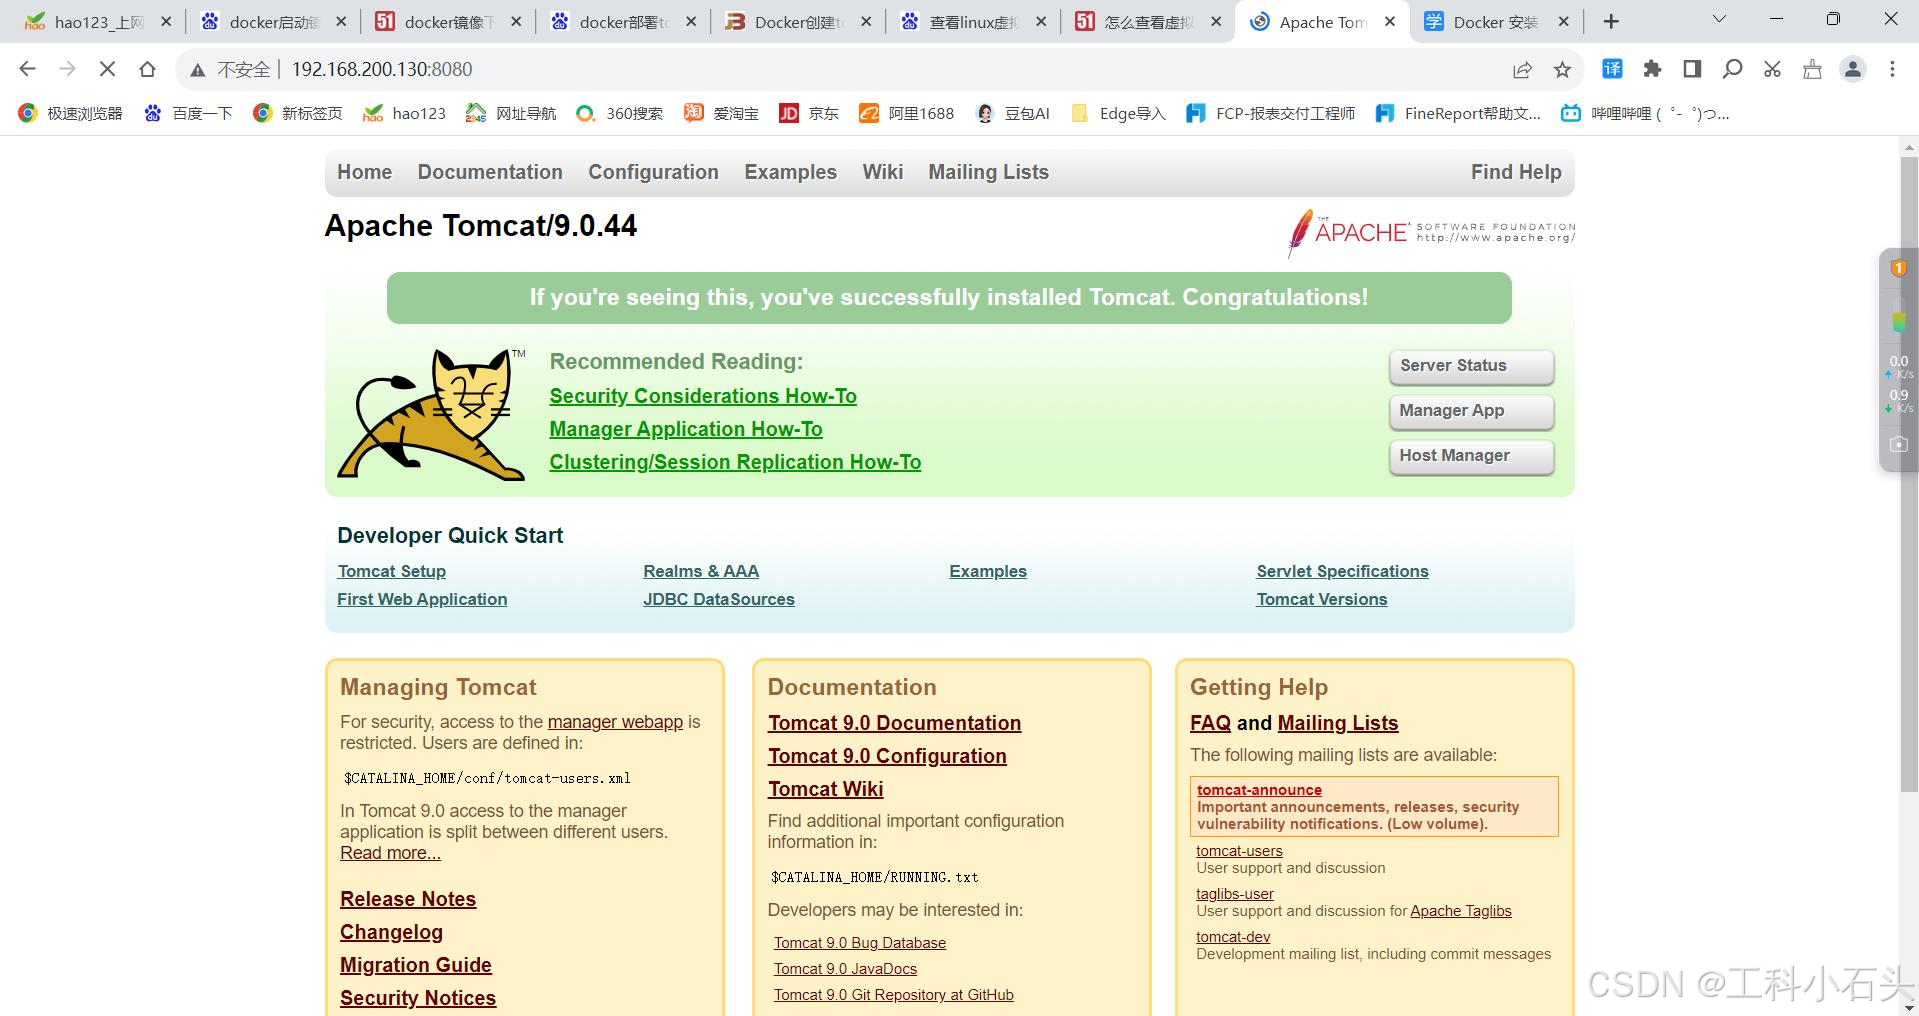Bookmark this page with the star icon
Screen dimensions: 1919x1016
point(1562,69)
